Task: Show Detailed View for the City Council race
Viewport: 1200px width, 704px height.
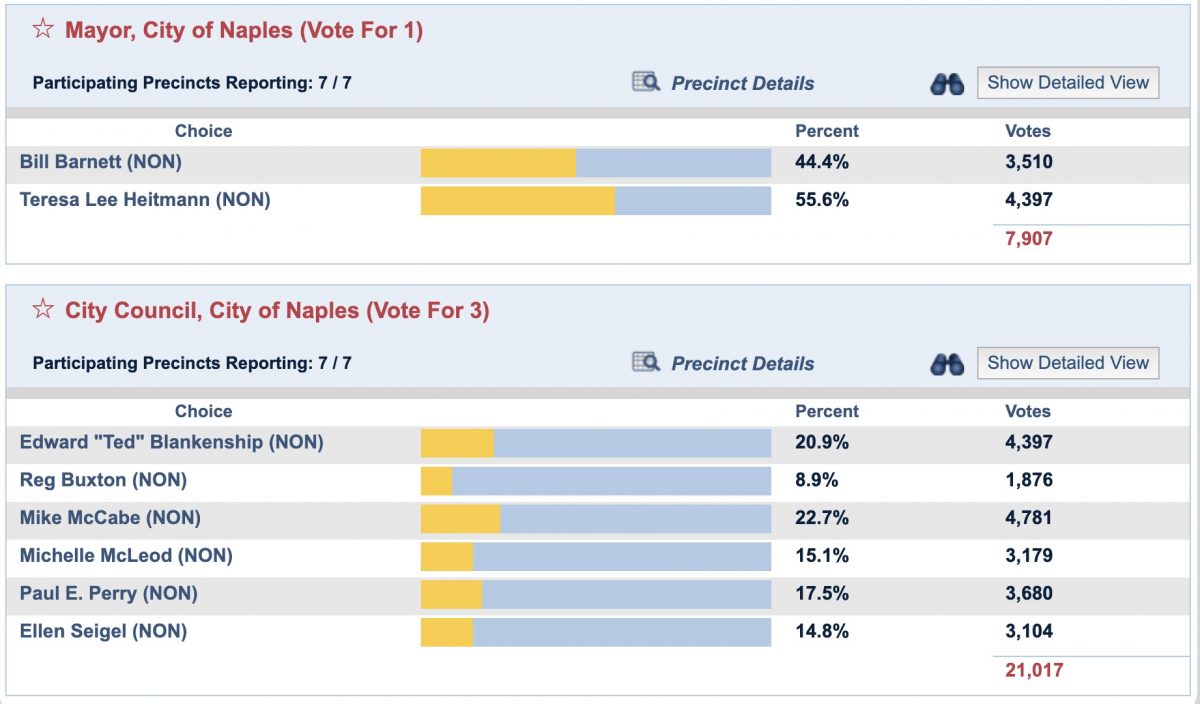Action: point(1067,362)
